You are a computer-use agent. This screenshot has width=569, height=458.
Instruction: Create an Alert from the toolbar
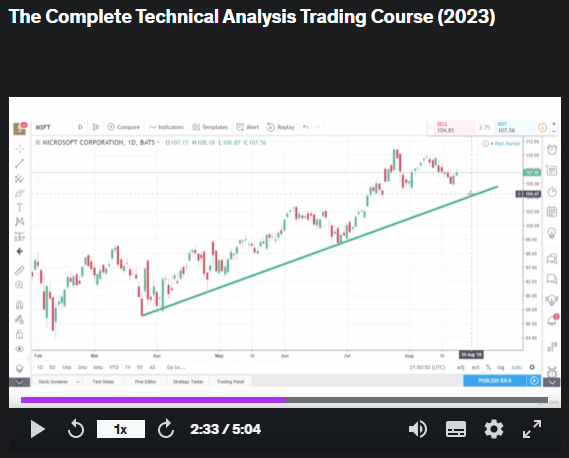pyautogui.click(x=247, y=127)
